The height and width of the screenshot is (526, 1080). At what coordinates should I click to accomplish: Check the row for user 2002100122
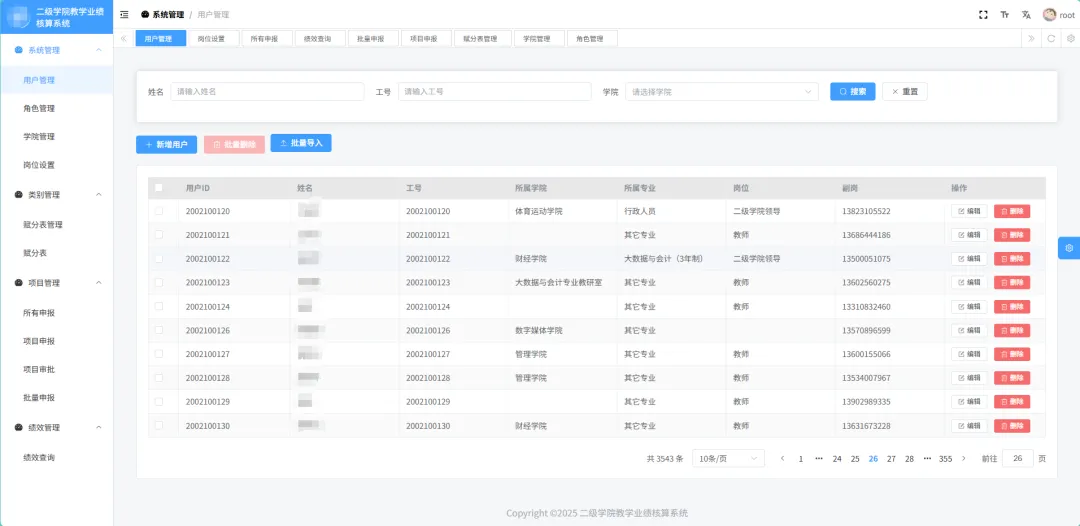159,259
